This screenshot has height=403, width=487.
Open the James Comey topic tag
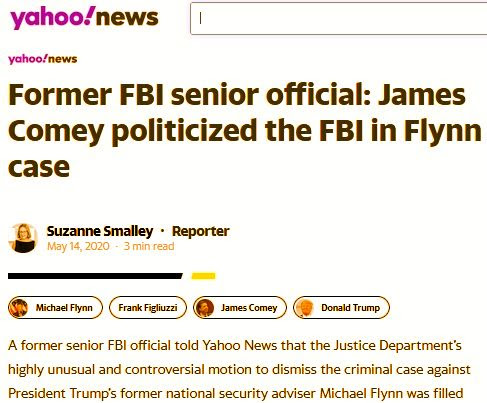pos(240,307)
